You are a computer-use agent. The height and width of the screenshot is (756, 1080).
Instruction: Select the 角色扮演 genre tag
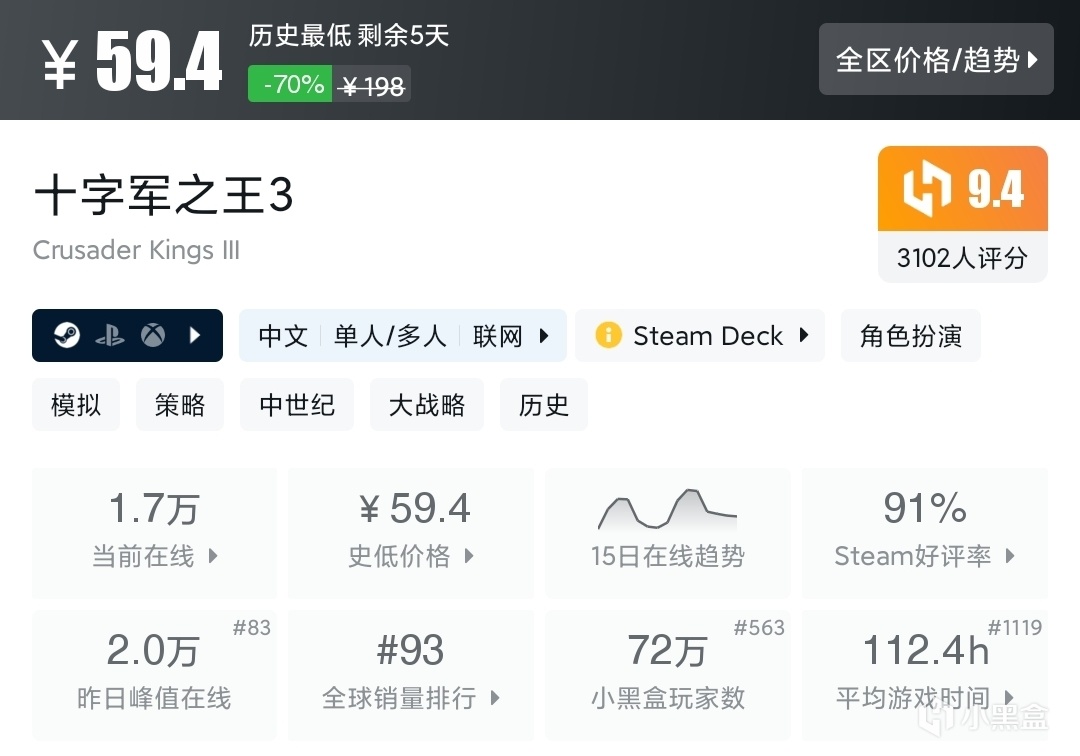click(x=910, y=336)
